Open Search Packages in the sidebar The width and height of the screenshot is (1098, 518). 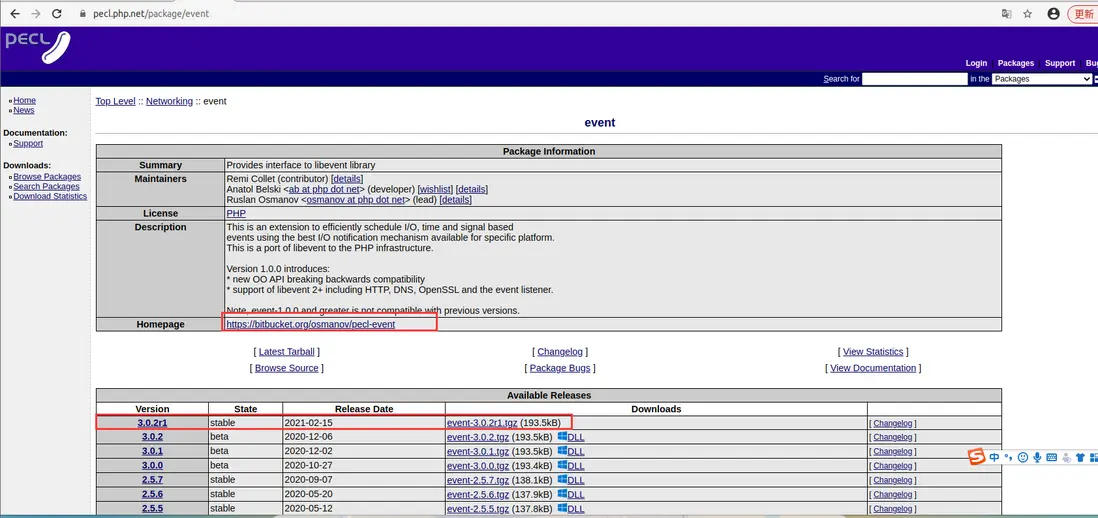point(46,187)
